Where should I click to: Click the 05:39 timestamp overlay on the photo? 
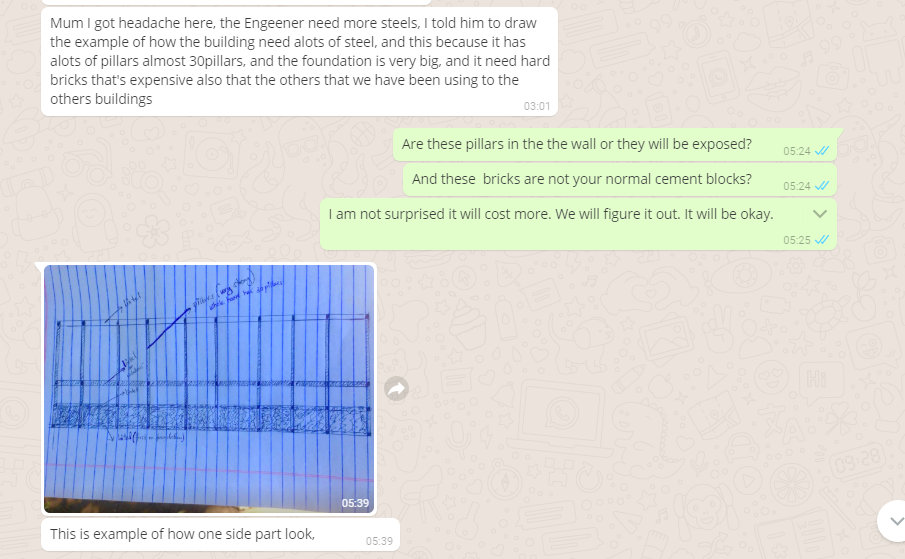coord(355,503)
